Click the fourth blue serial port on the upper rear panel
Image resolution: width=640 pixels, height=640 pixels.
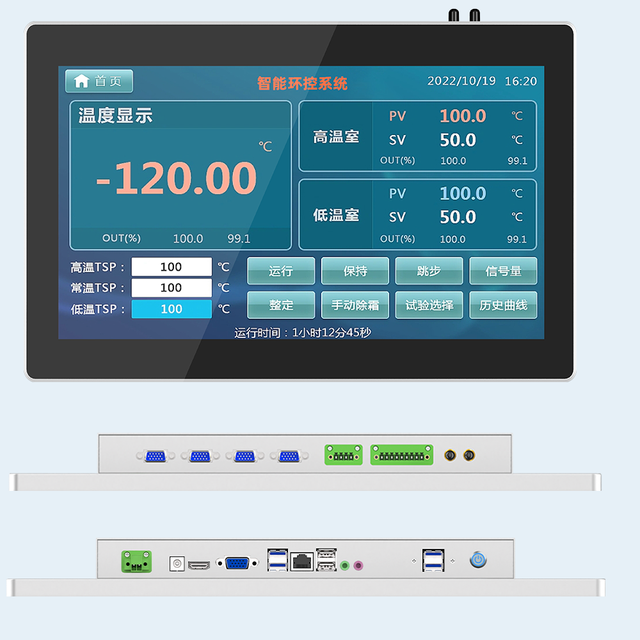click(289, 456)
